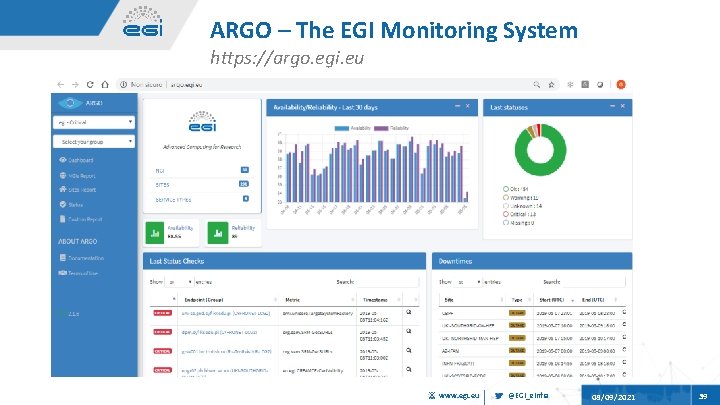Collapse the Availability/Reliability panel
The width and height of the screenshot is (720, 405).
coord(457,107)
